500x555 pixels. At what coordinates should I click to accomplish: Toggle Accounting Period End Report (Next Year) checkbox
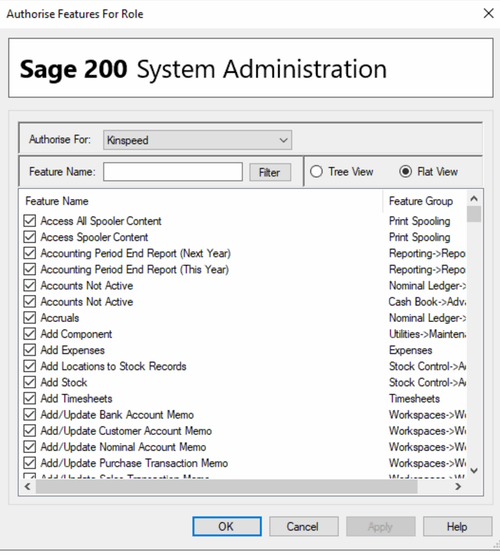tap(30, 253)
